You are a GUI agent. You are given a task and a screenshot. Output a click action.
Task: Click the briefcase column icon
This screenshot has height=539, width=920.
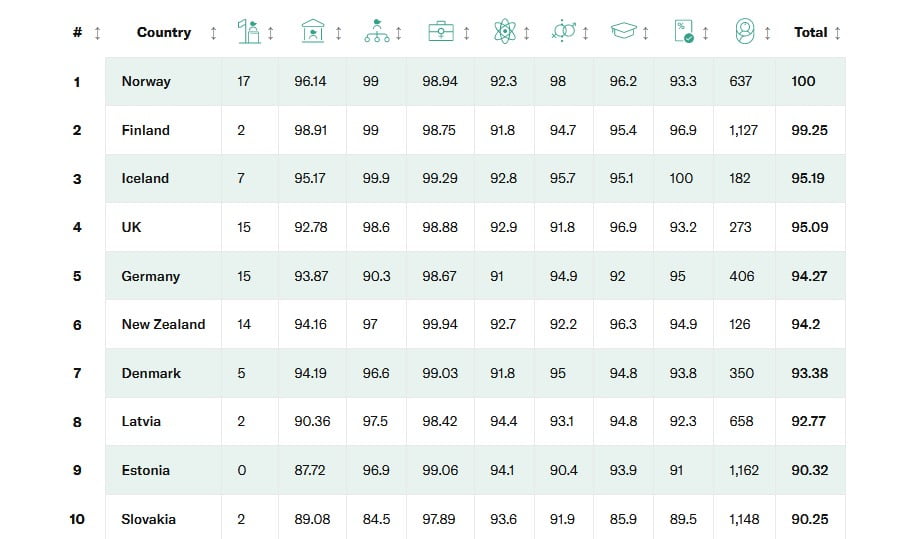(441, 32)
